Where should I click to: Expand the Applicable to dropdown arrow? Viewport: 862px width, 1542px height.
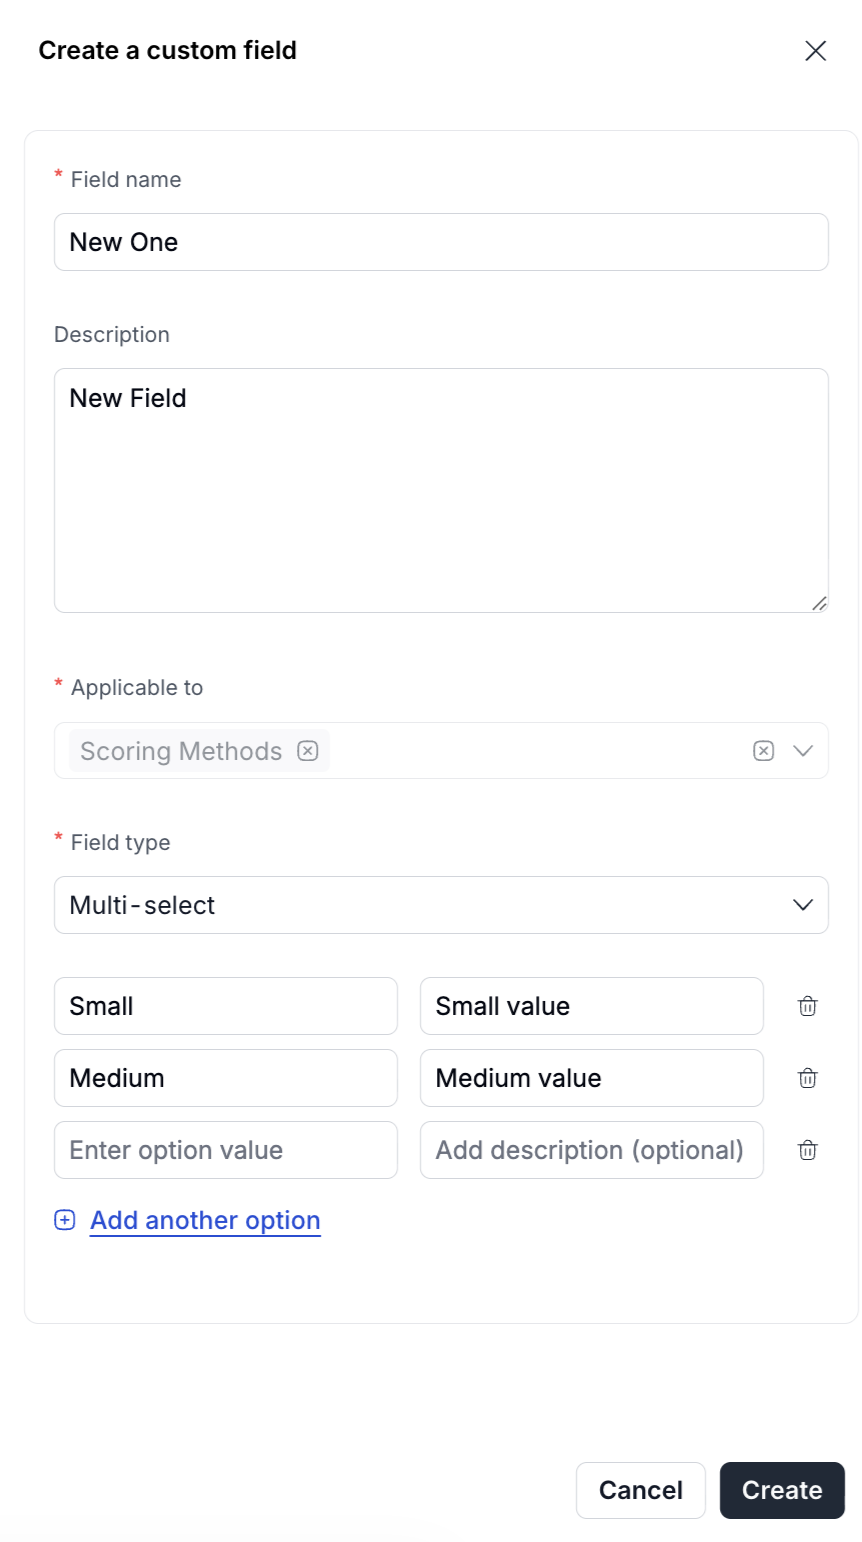pos(803,751)
